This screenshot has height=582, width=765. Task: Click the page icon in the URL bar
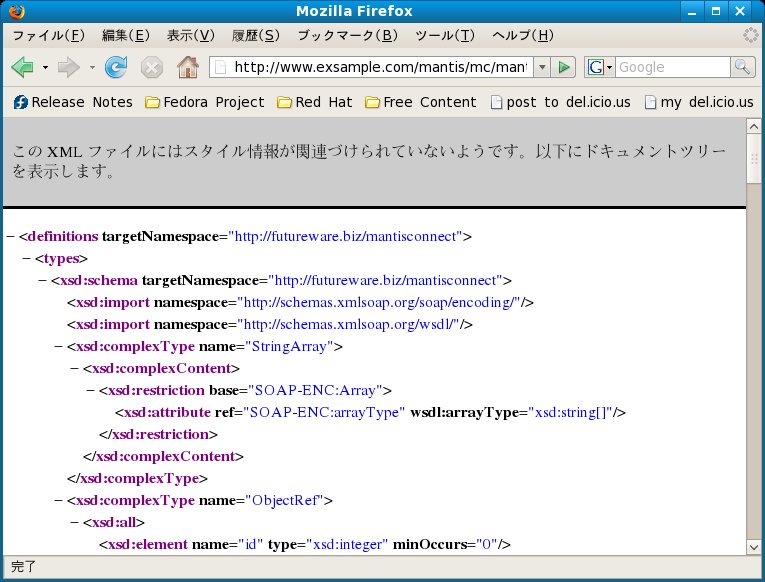click(x=221, y=67)
